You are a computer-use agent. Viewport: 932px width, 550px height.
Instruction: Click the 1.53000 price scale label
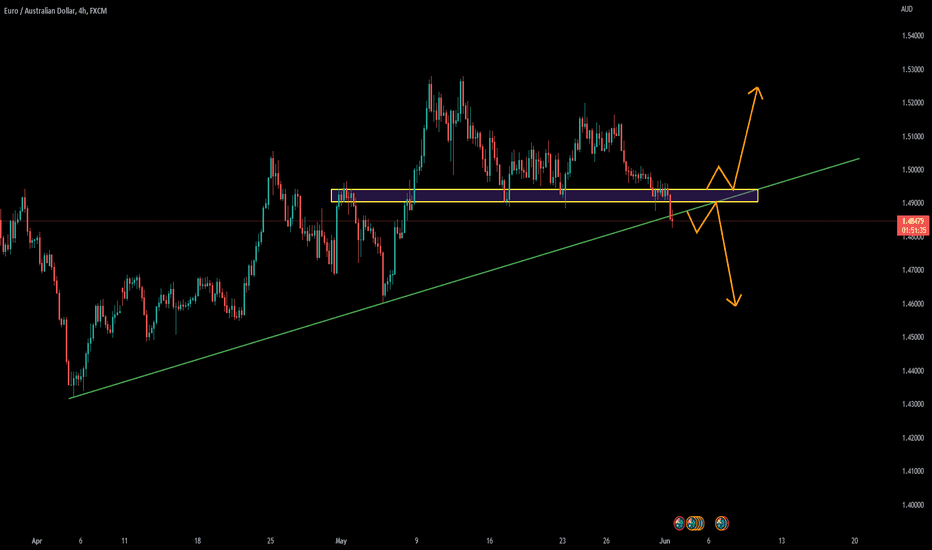click(x=912, y=70)
